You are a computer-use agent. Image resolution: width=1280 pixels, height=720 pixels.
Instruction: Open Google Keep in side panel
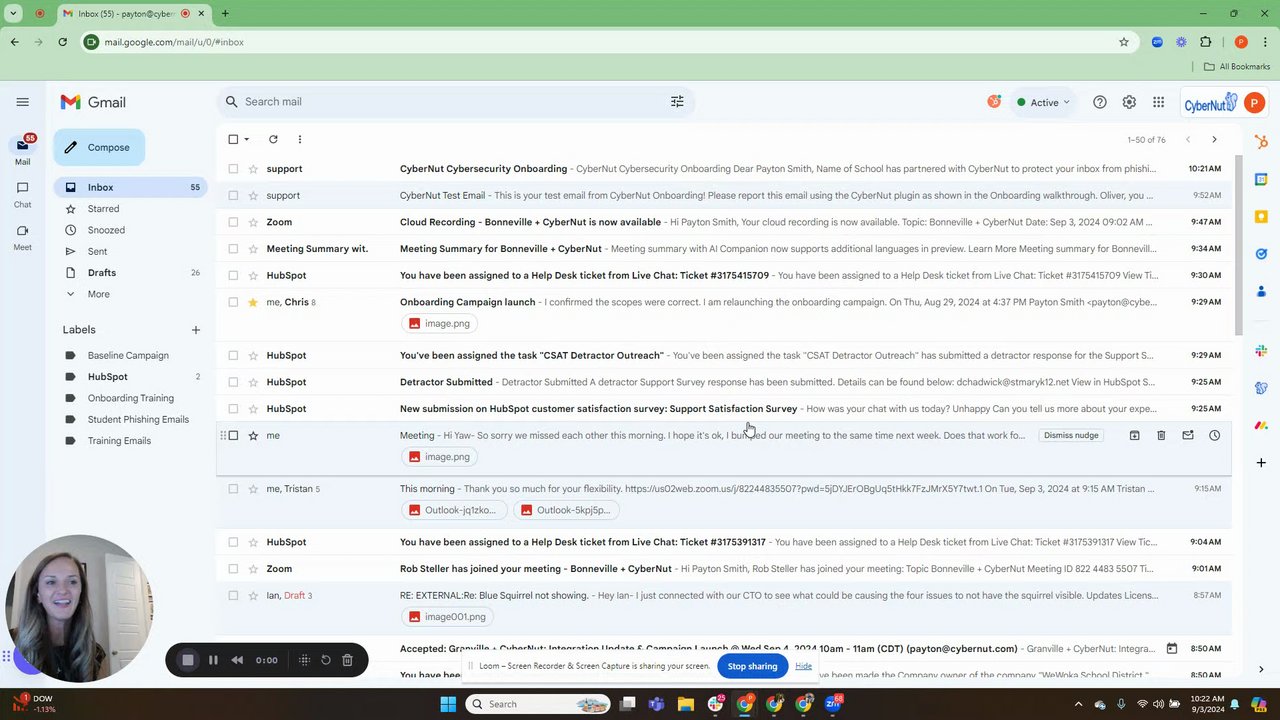coord(1261,217)
